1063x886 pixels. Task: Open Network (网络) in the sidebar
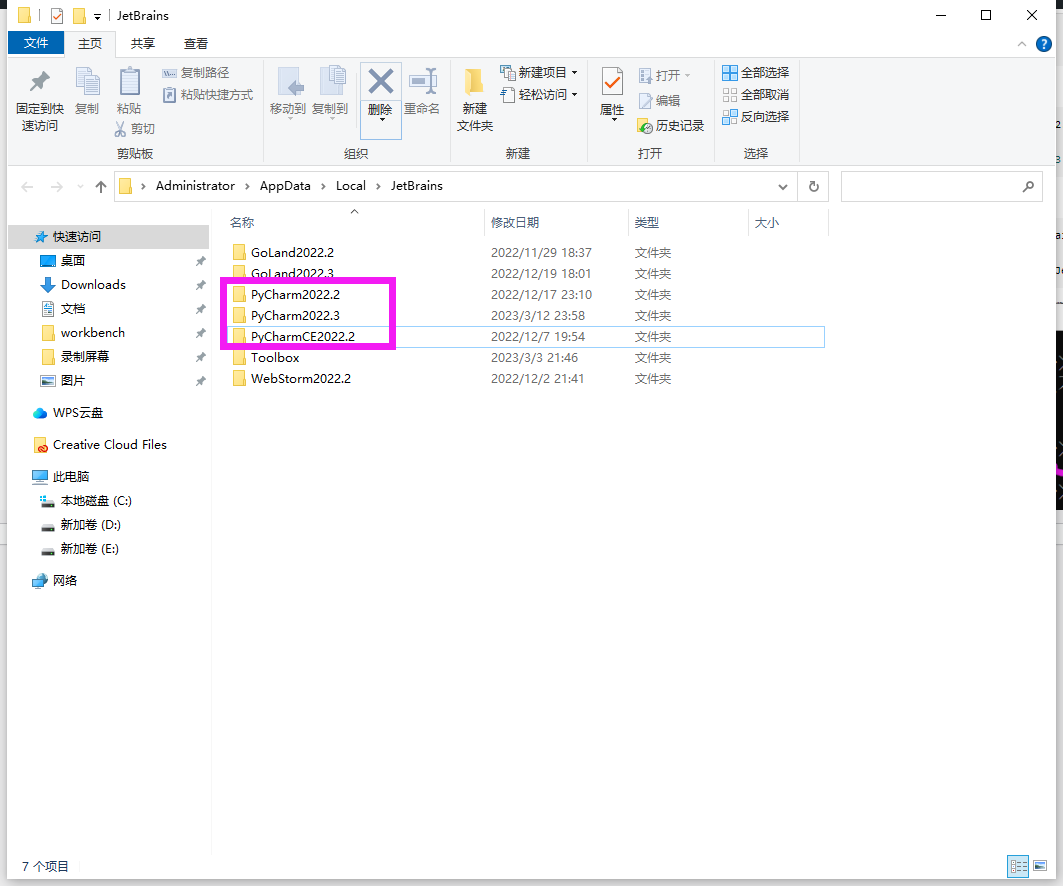[64, 580]
